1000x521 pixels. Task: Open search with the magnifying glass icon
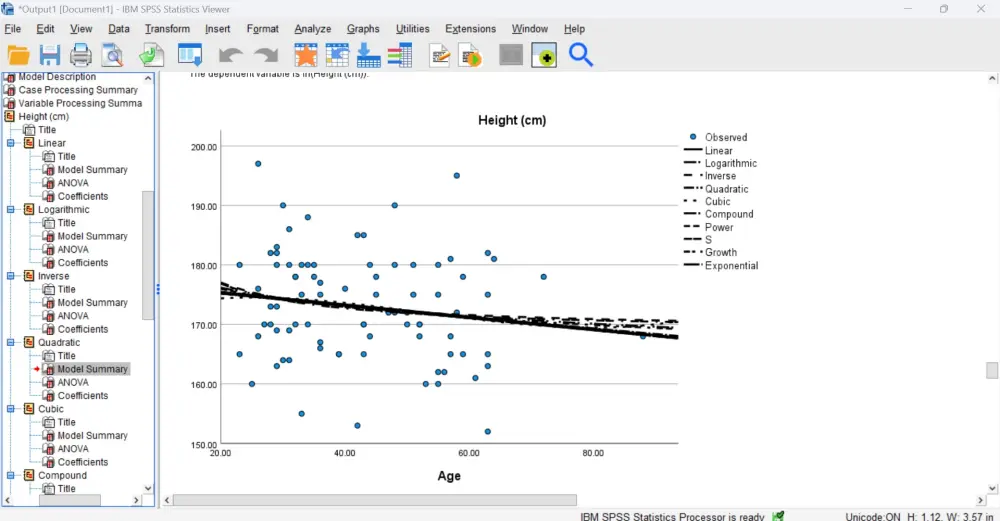[x=580, y=55]
